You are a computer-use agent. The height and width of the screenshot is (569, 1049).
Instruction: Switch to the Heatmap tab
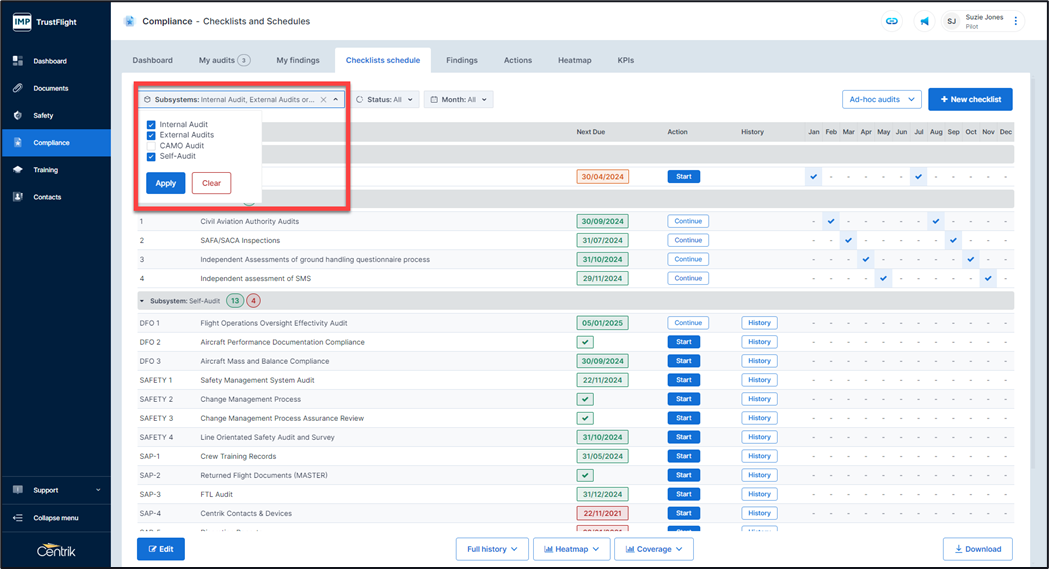click(x=574, y=60)
